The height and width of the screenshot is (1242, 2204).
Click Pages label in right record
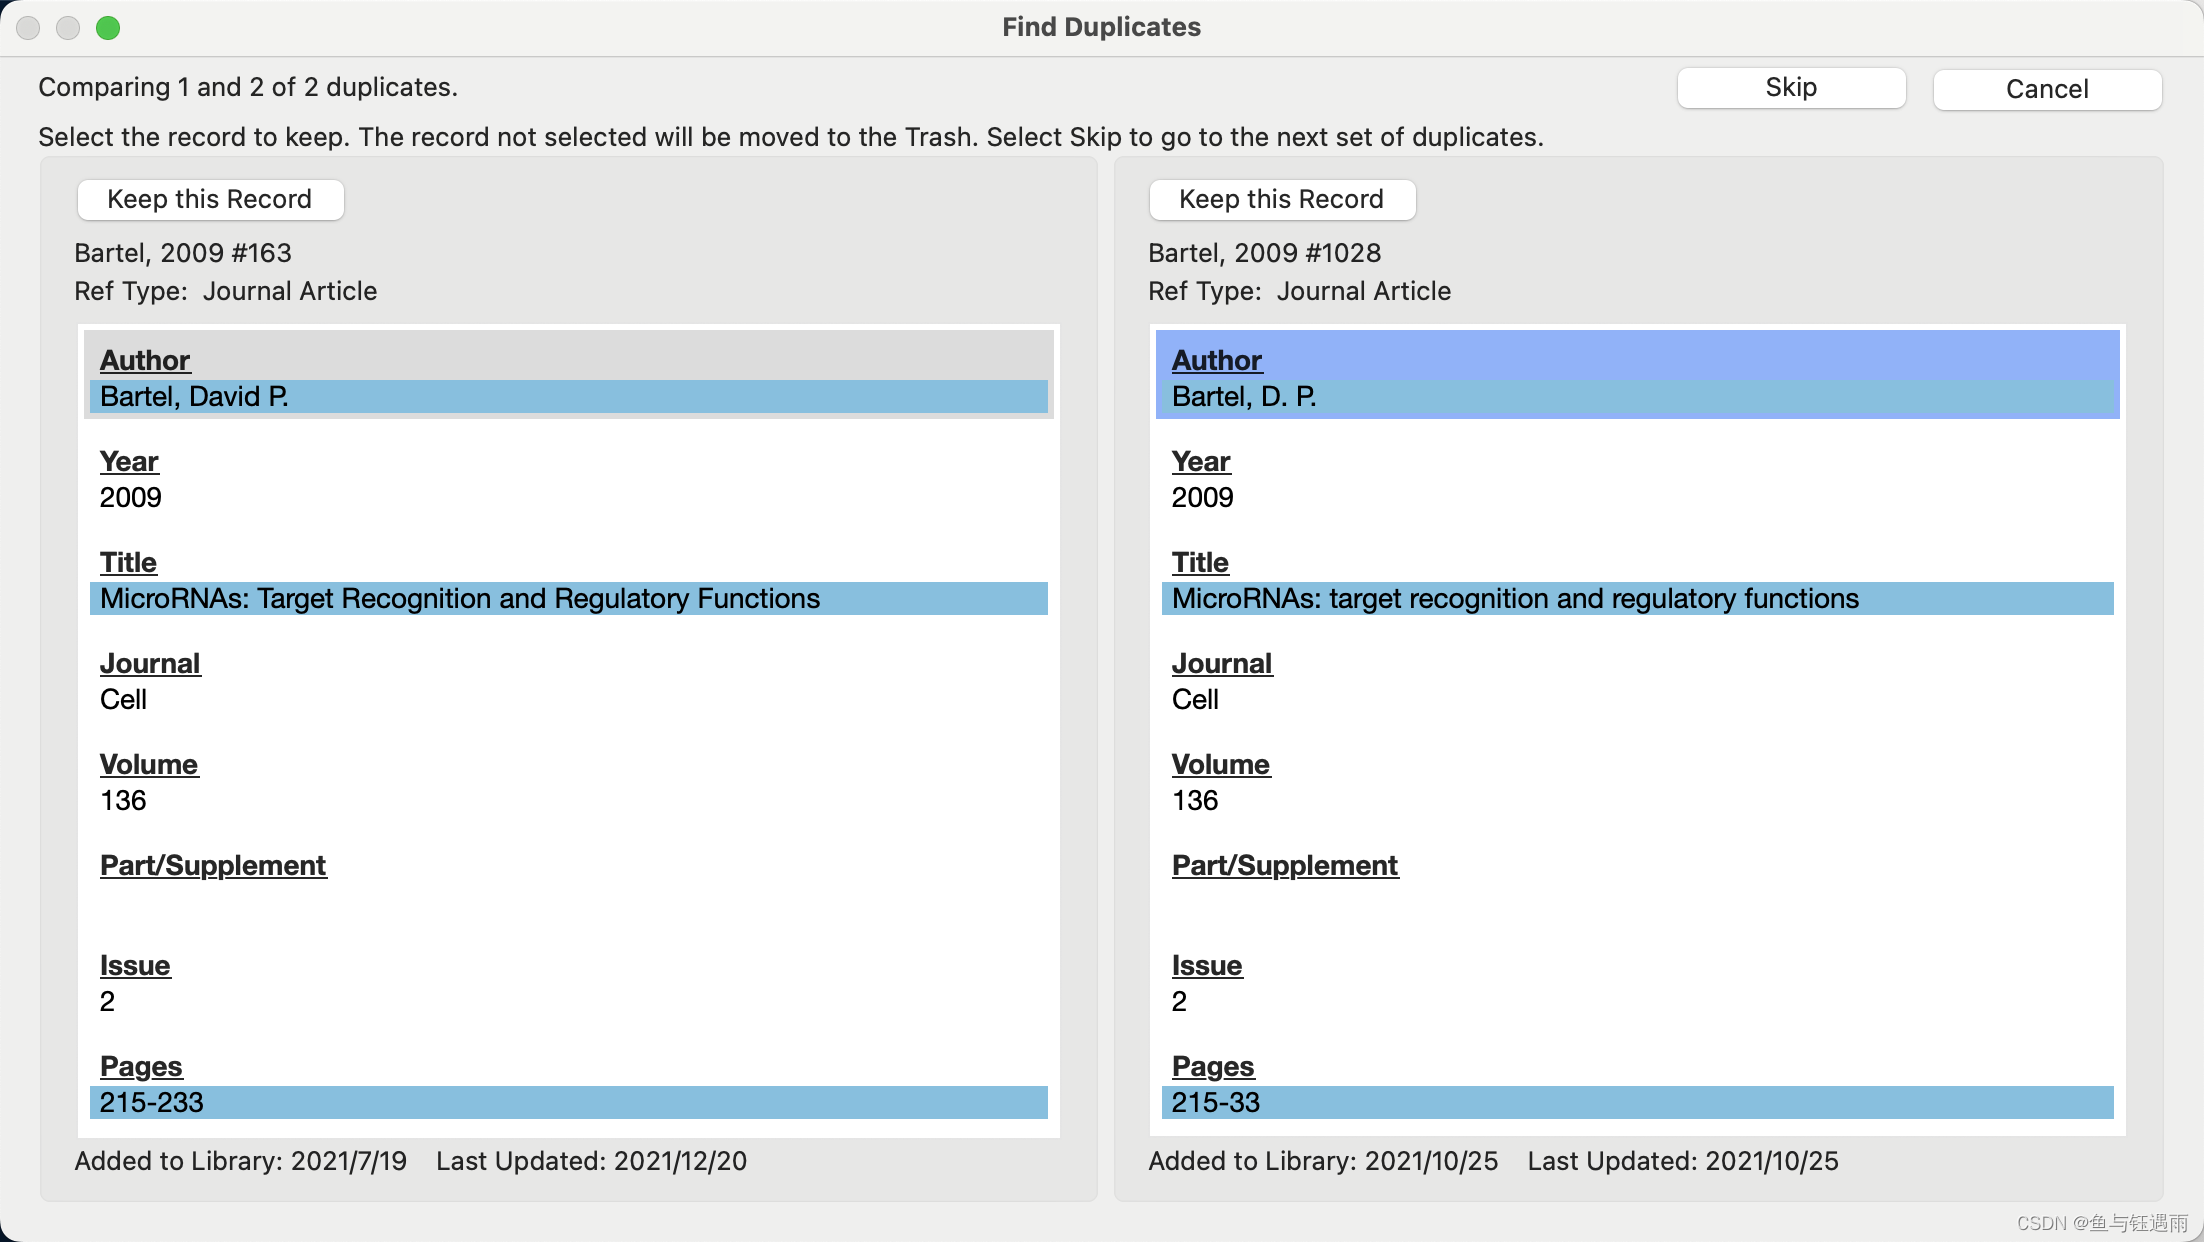[x=1213, y=1066]
